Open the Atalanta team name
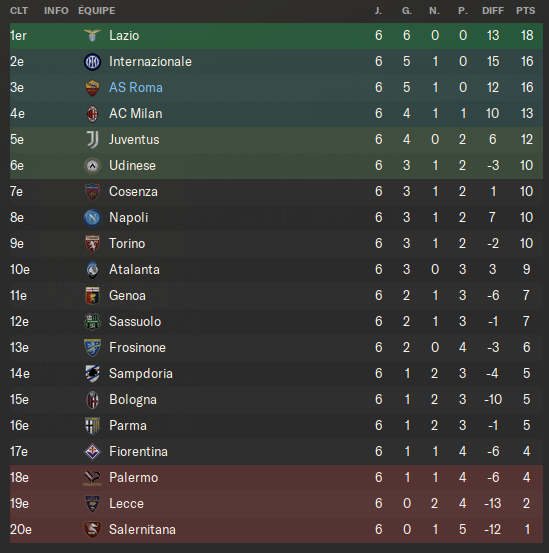This screenshot has width=549, height=553. pos(134,269)
